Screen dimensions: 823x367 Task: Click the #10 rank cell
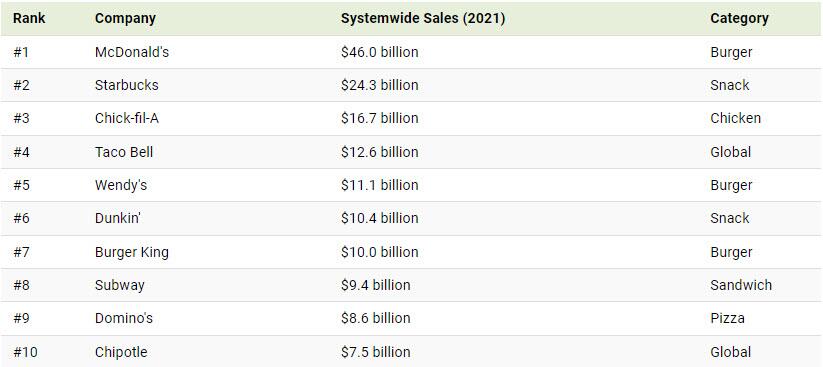(x=25, y=352)
